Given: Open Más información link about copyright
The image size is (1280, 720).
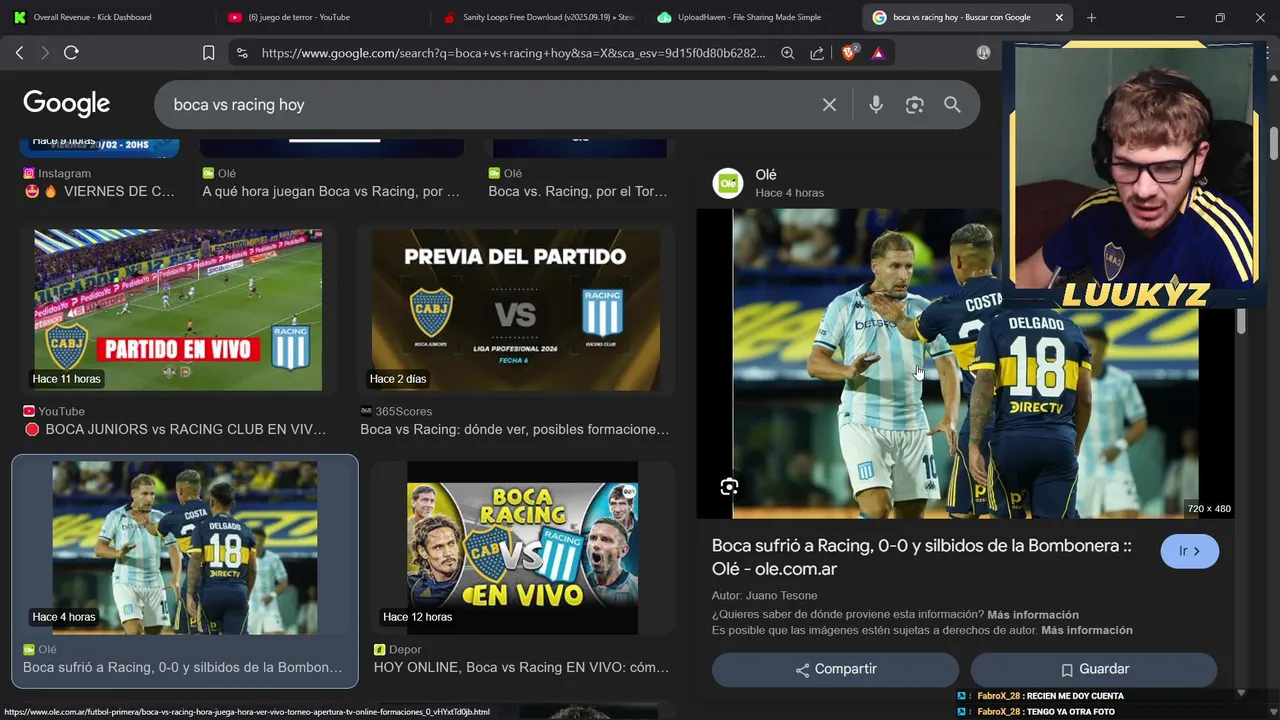Looking at the screenshot, I should tap(1087, 630).
